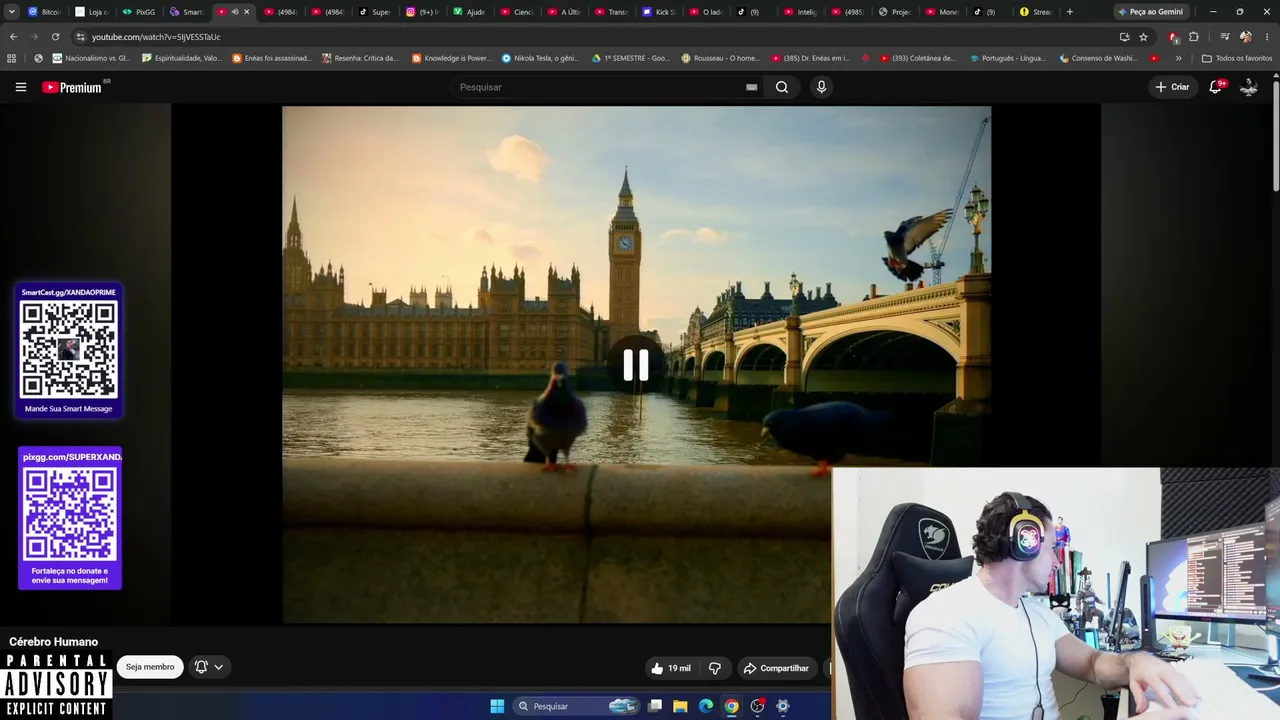Click the Seja membro button
The width and height of the screenshot is (1280, 720).
(150, 667)
